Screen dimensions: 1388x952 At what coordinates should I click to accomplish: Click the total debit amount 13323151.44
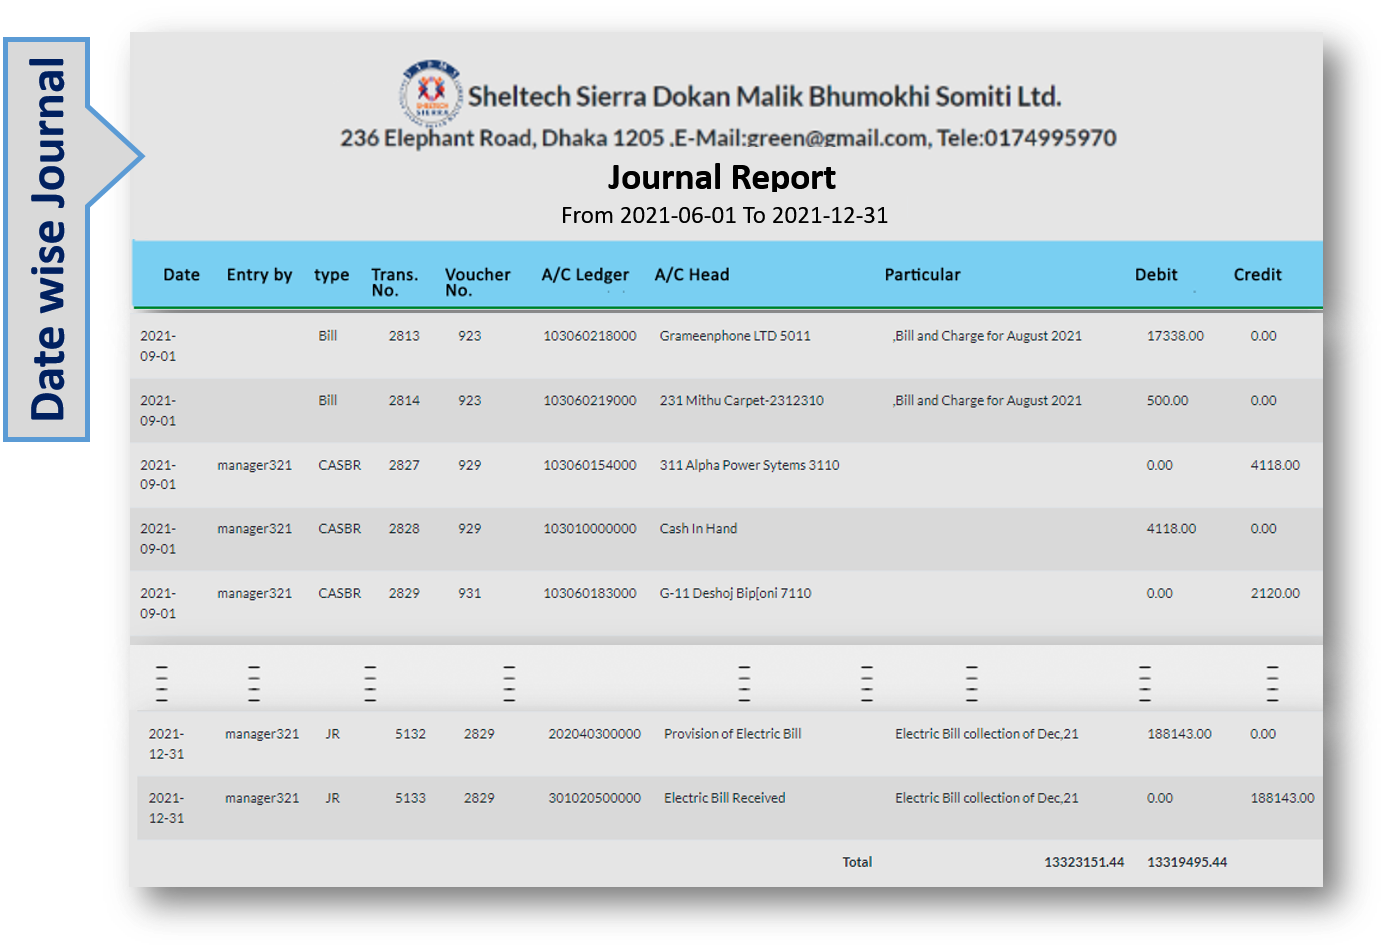click(1084, 862)
